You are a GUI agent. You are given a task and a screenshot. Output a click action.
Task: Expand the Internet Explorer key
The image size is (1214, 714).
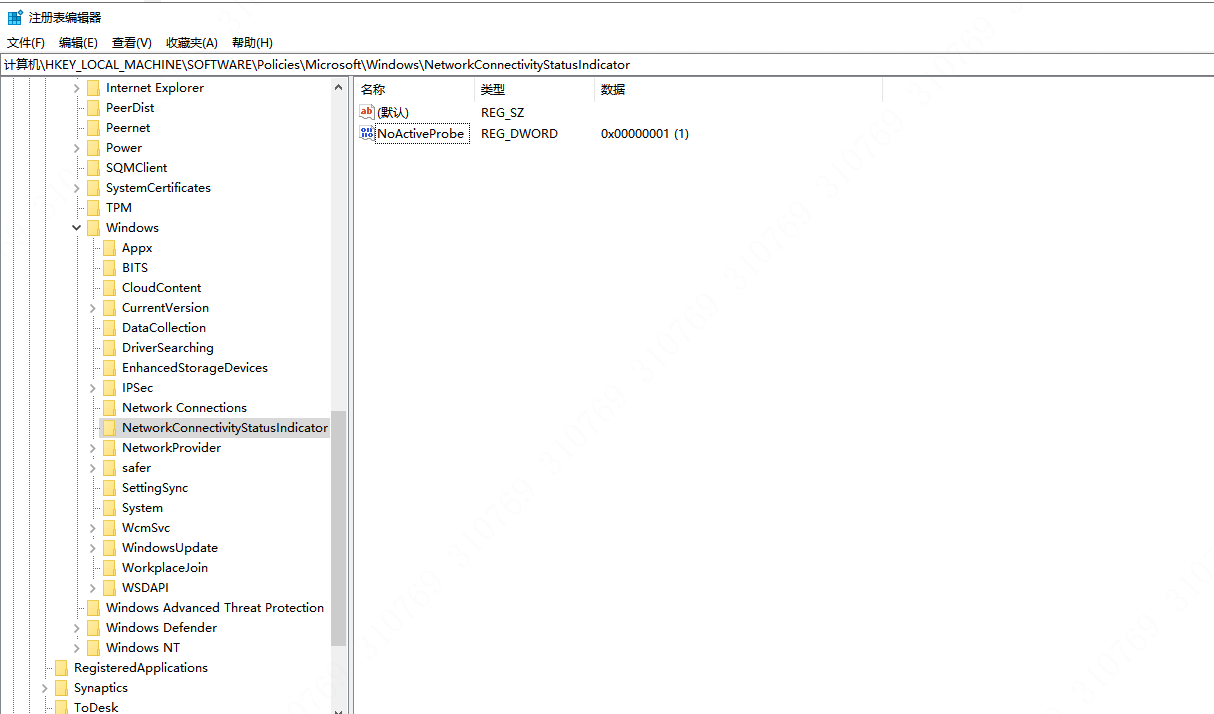pos(77,88)
